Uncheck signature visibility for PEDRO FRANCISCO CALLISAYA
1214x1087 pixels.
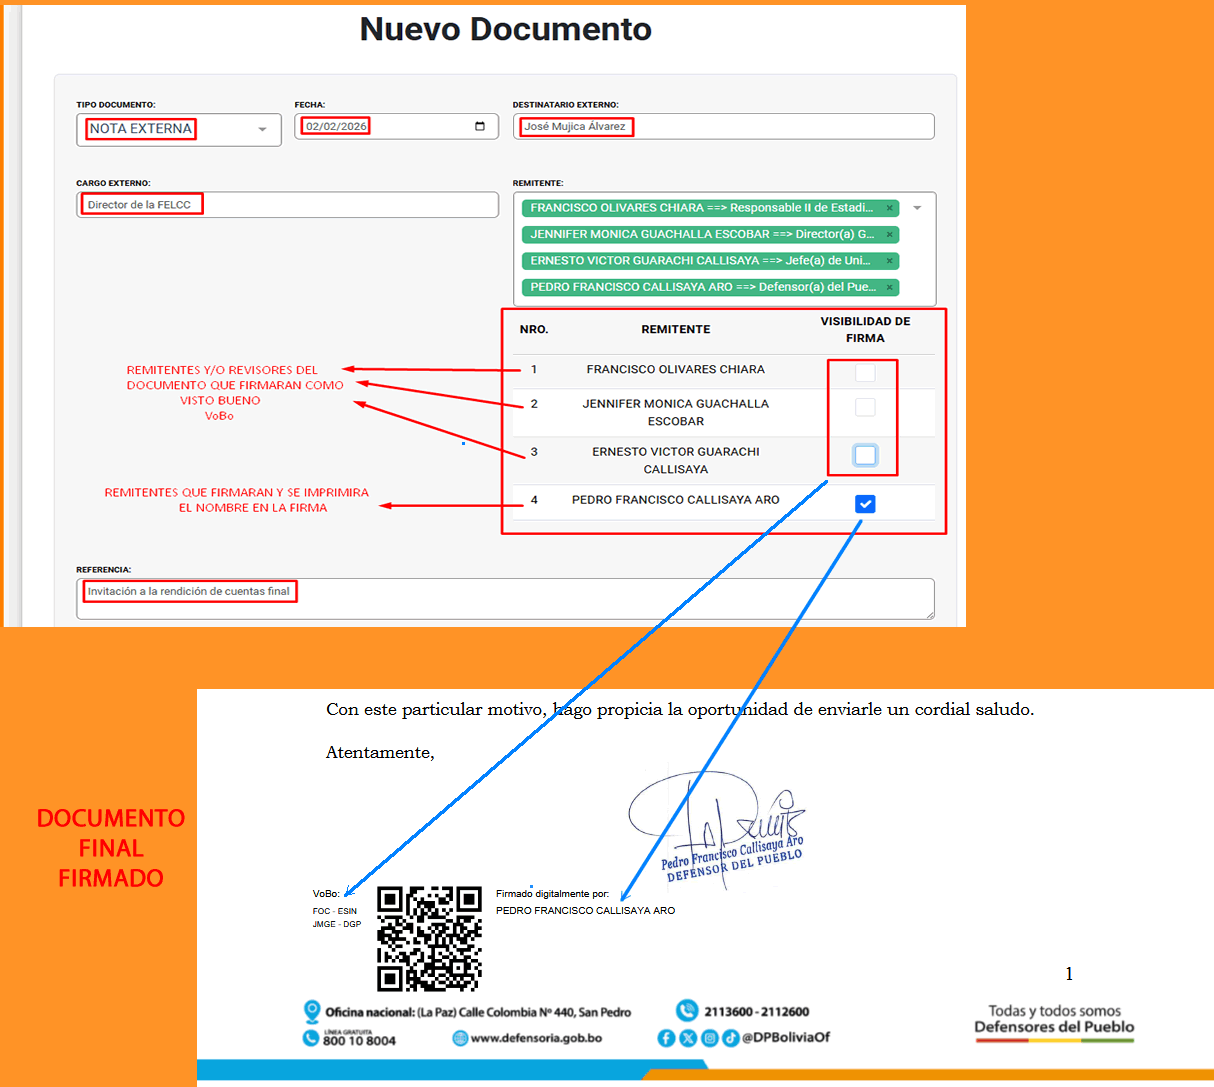[865, 504]
